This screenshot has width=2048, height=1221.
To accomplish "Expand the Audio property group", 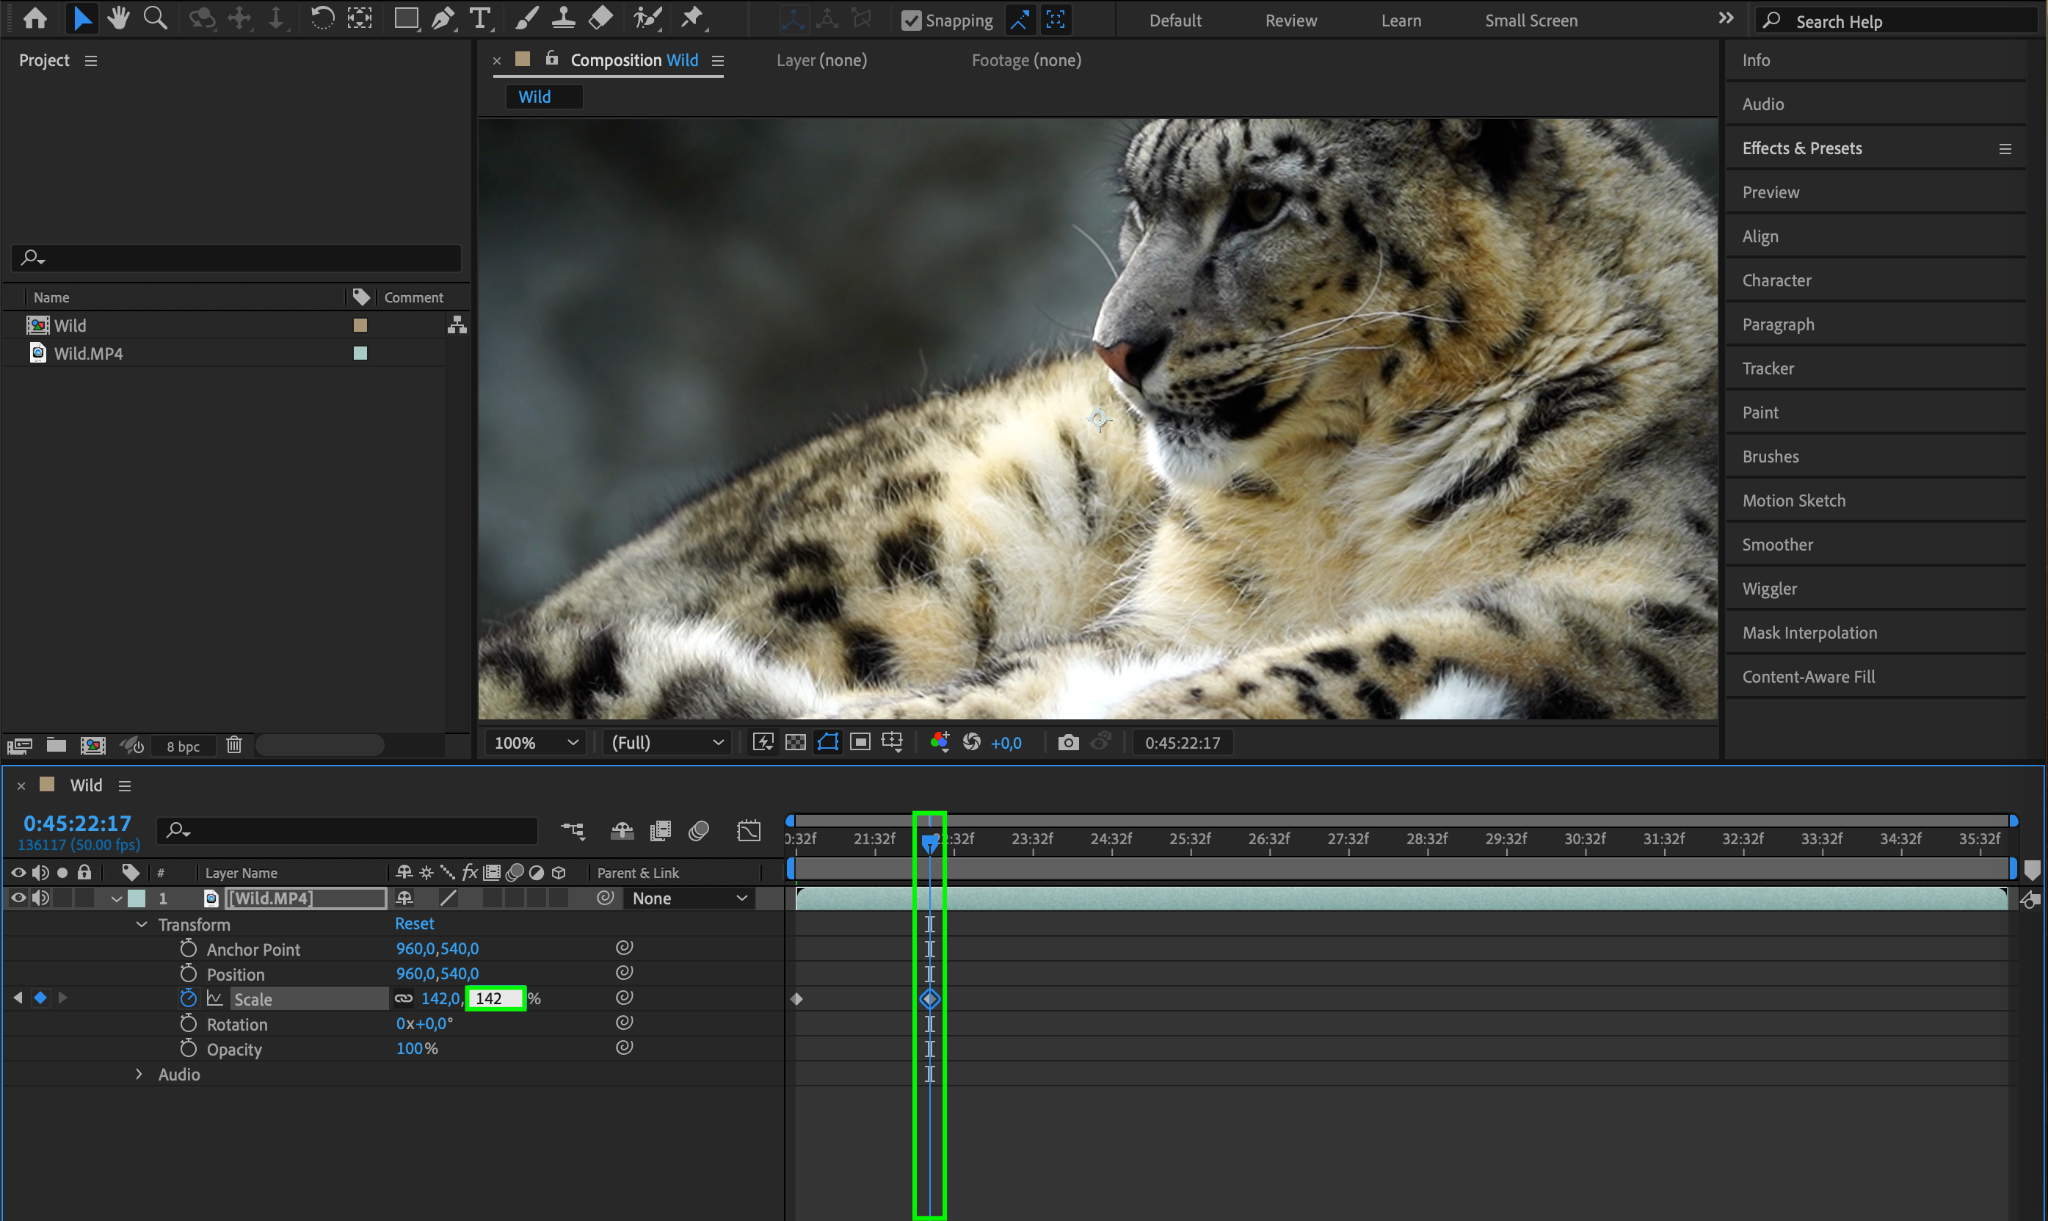I will pos(139,1074).
